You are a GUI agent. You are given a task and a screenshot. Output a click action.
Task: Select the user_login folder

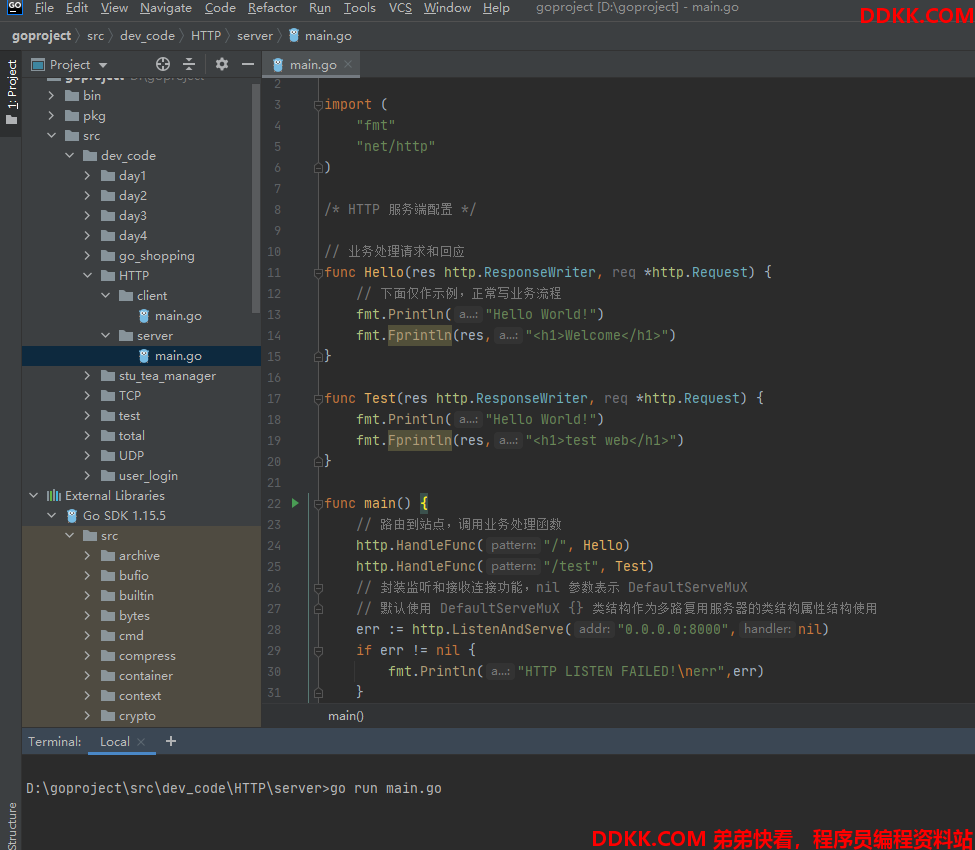pyautogui.click(x=148, y=476)
